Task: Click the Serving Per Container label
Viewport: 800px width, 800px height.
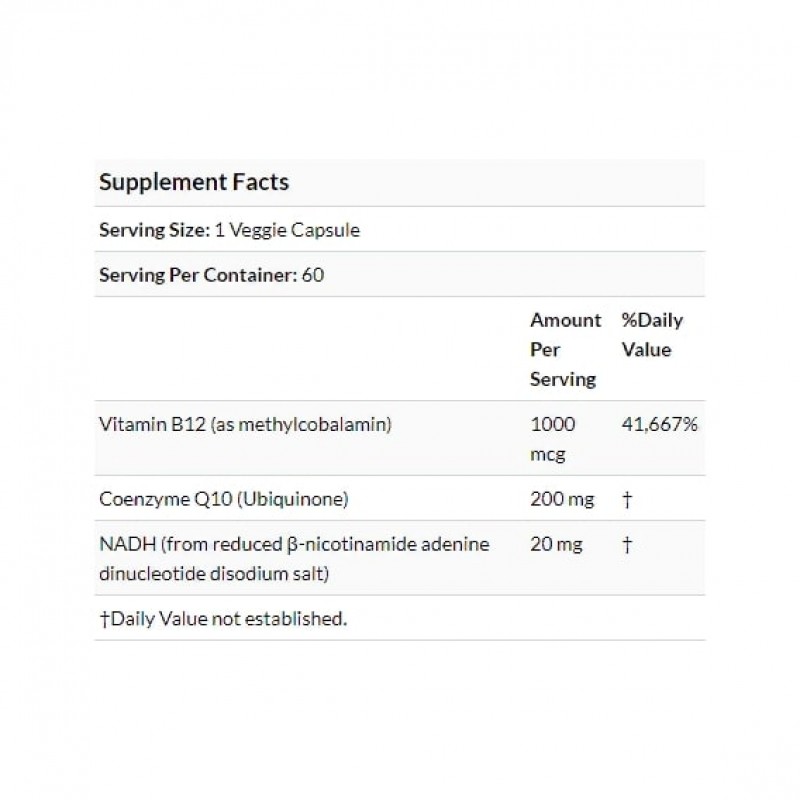Action: point(198,275)
